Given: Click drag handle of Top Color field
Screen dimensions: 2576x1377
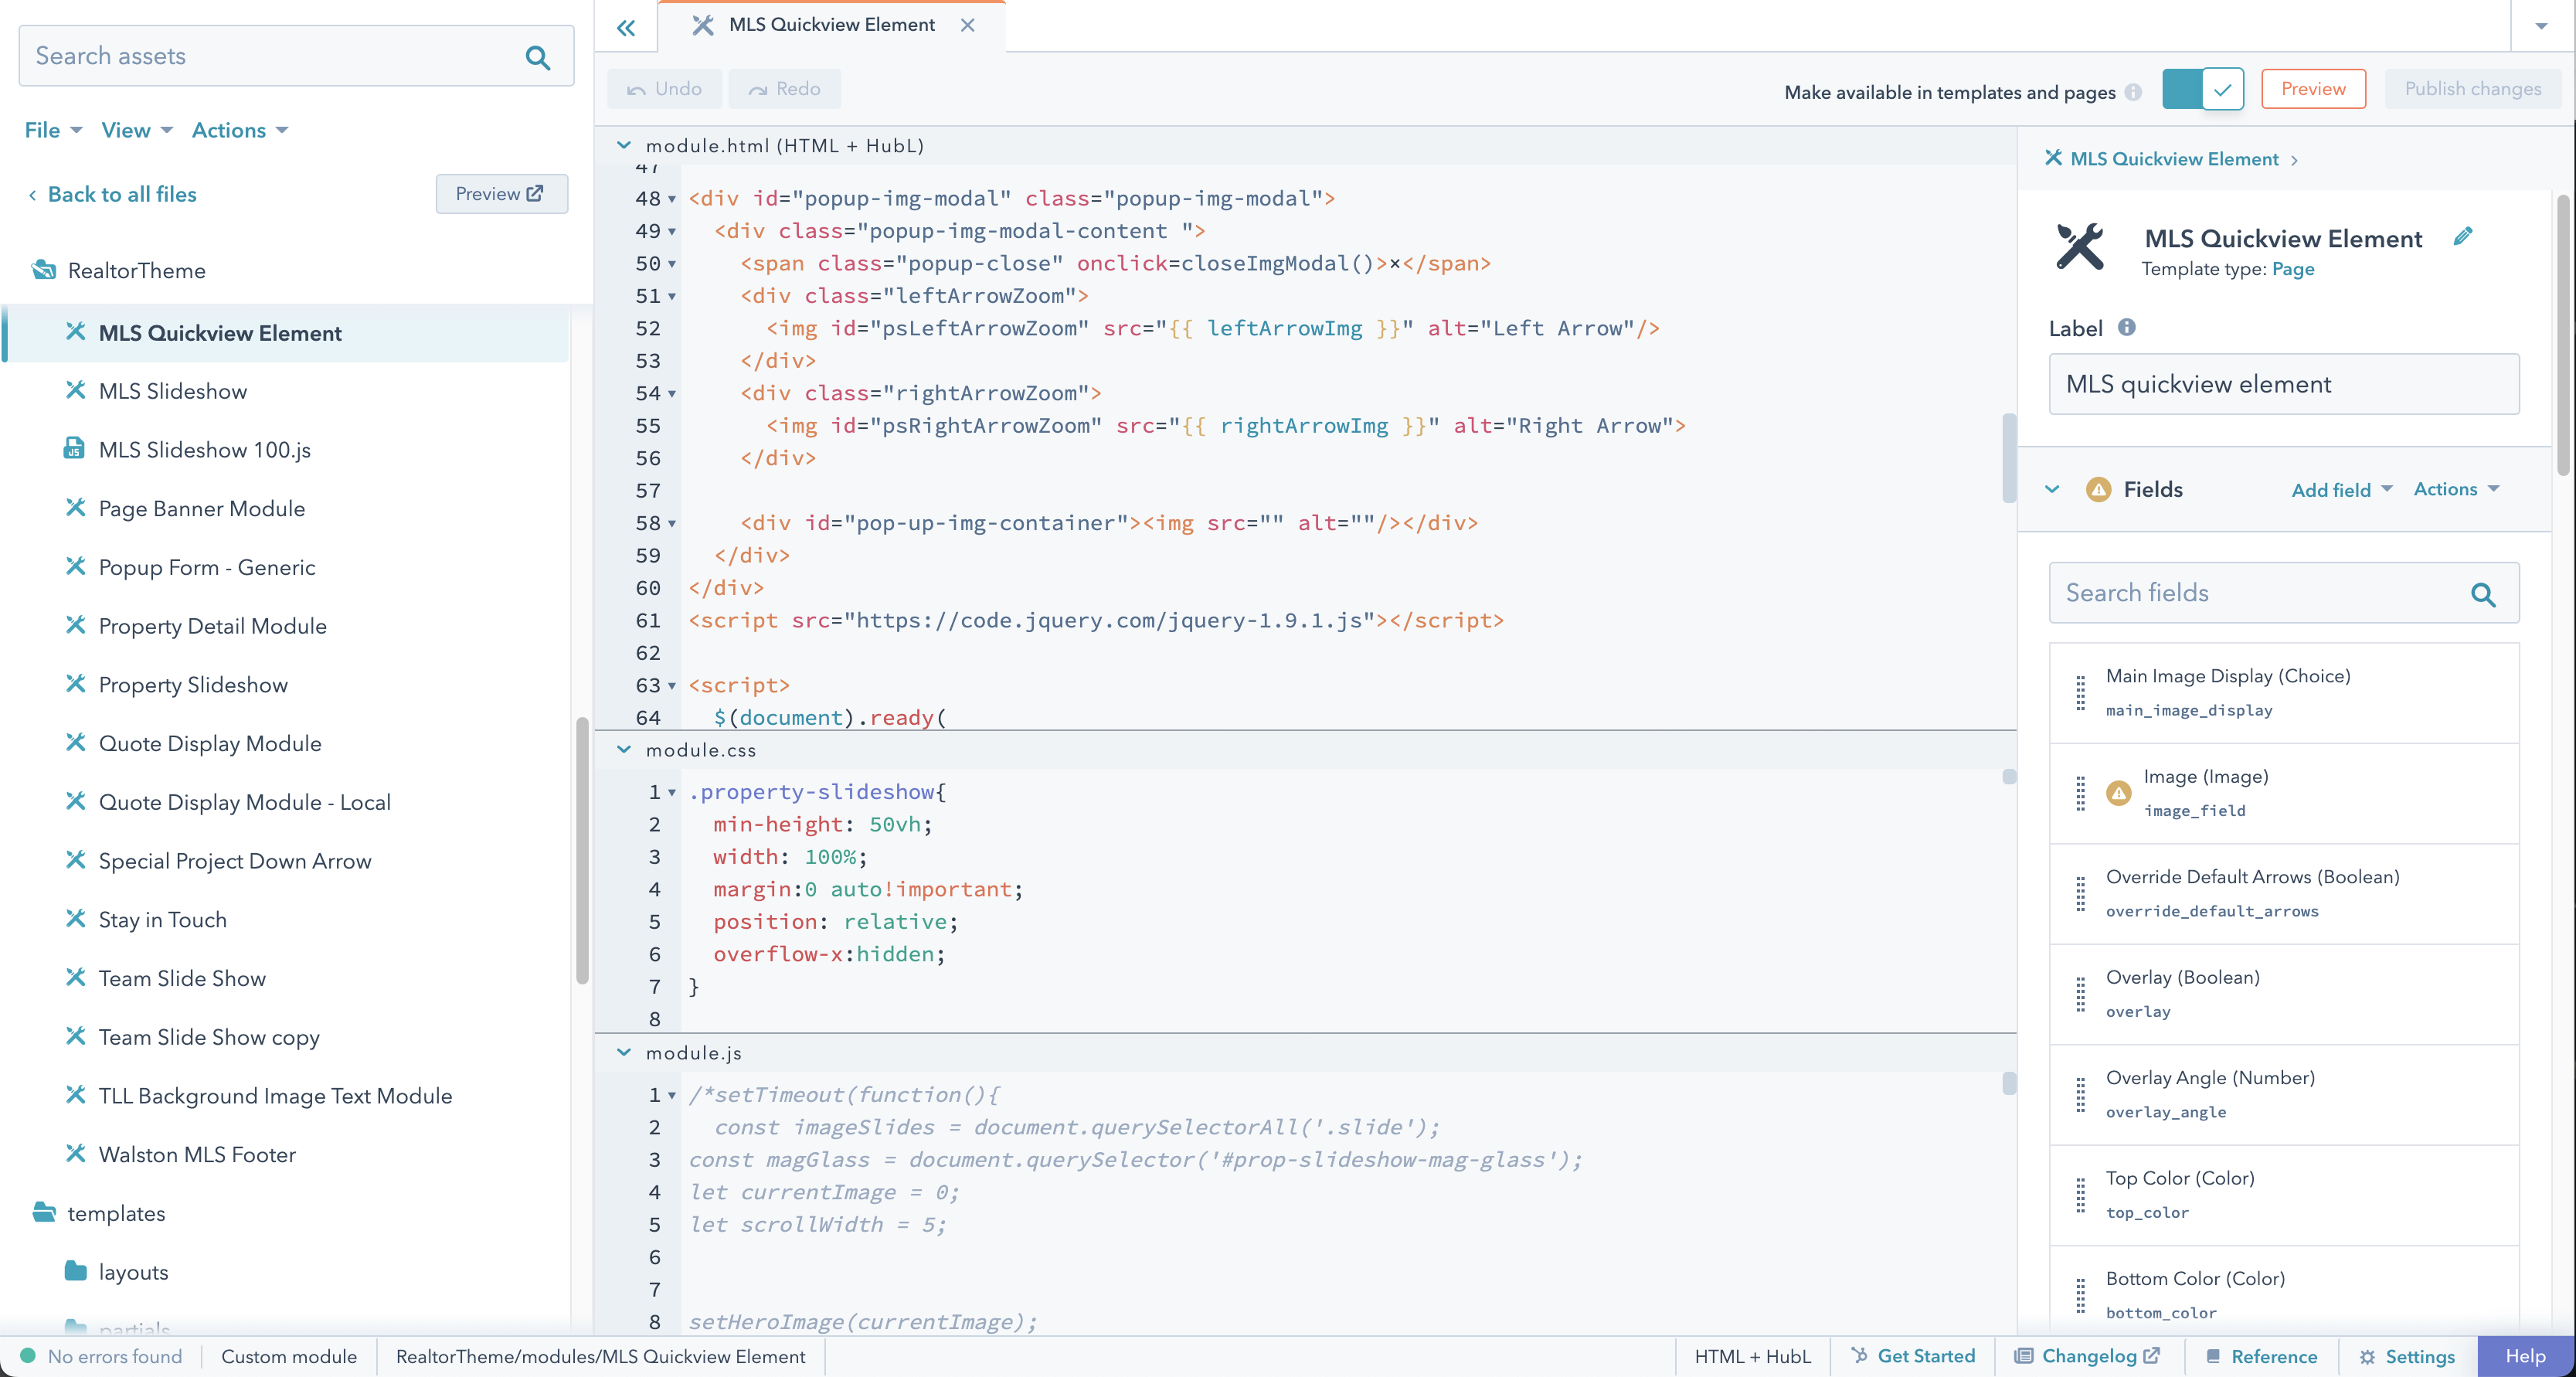Looking at the screenshot, I should [2080, 1195].
